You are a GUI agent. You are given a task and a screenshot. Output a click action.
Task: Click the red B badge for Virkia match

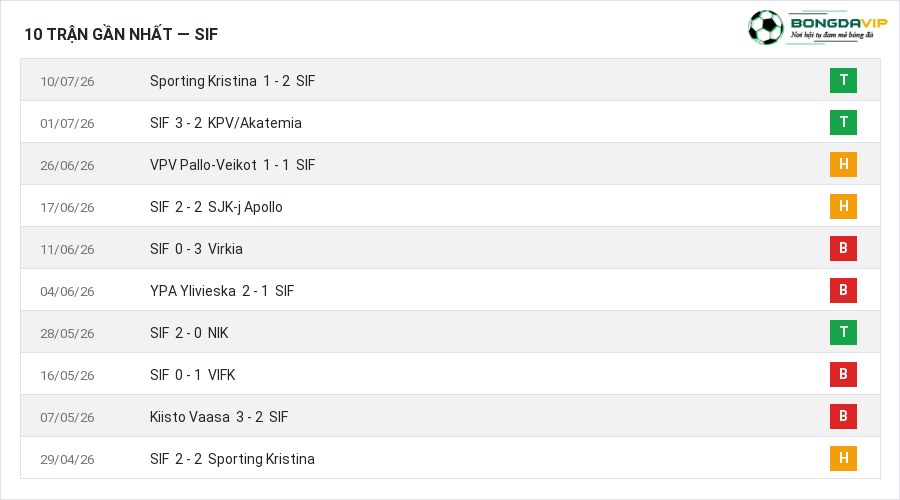click(x=843, y=248)
